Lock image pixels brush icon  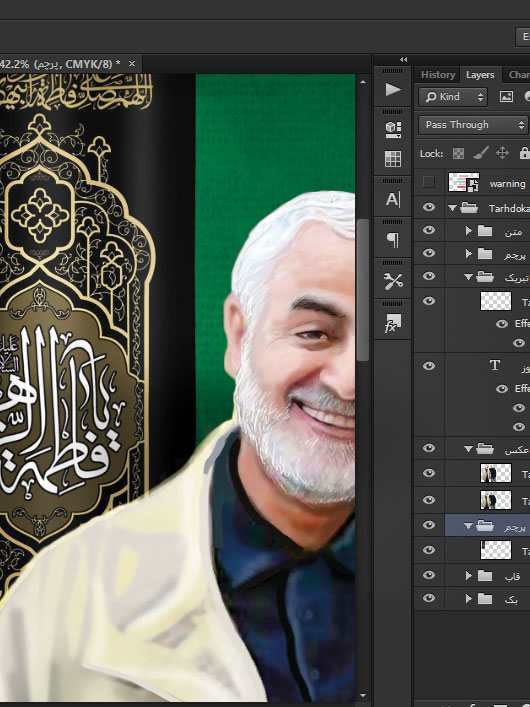coord(481,153)
